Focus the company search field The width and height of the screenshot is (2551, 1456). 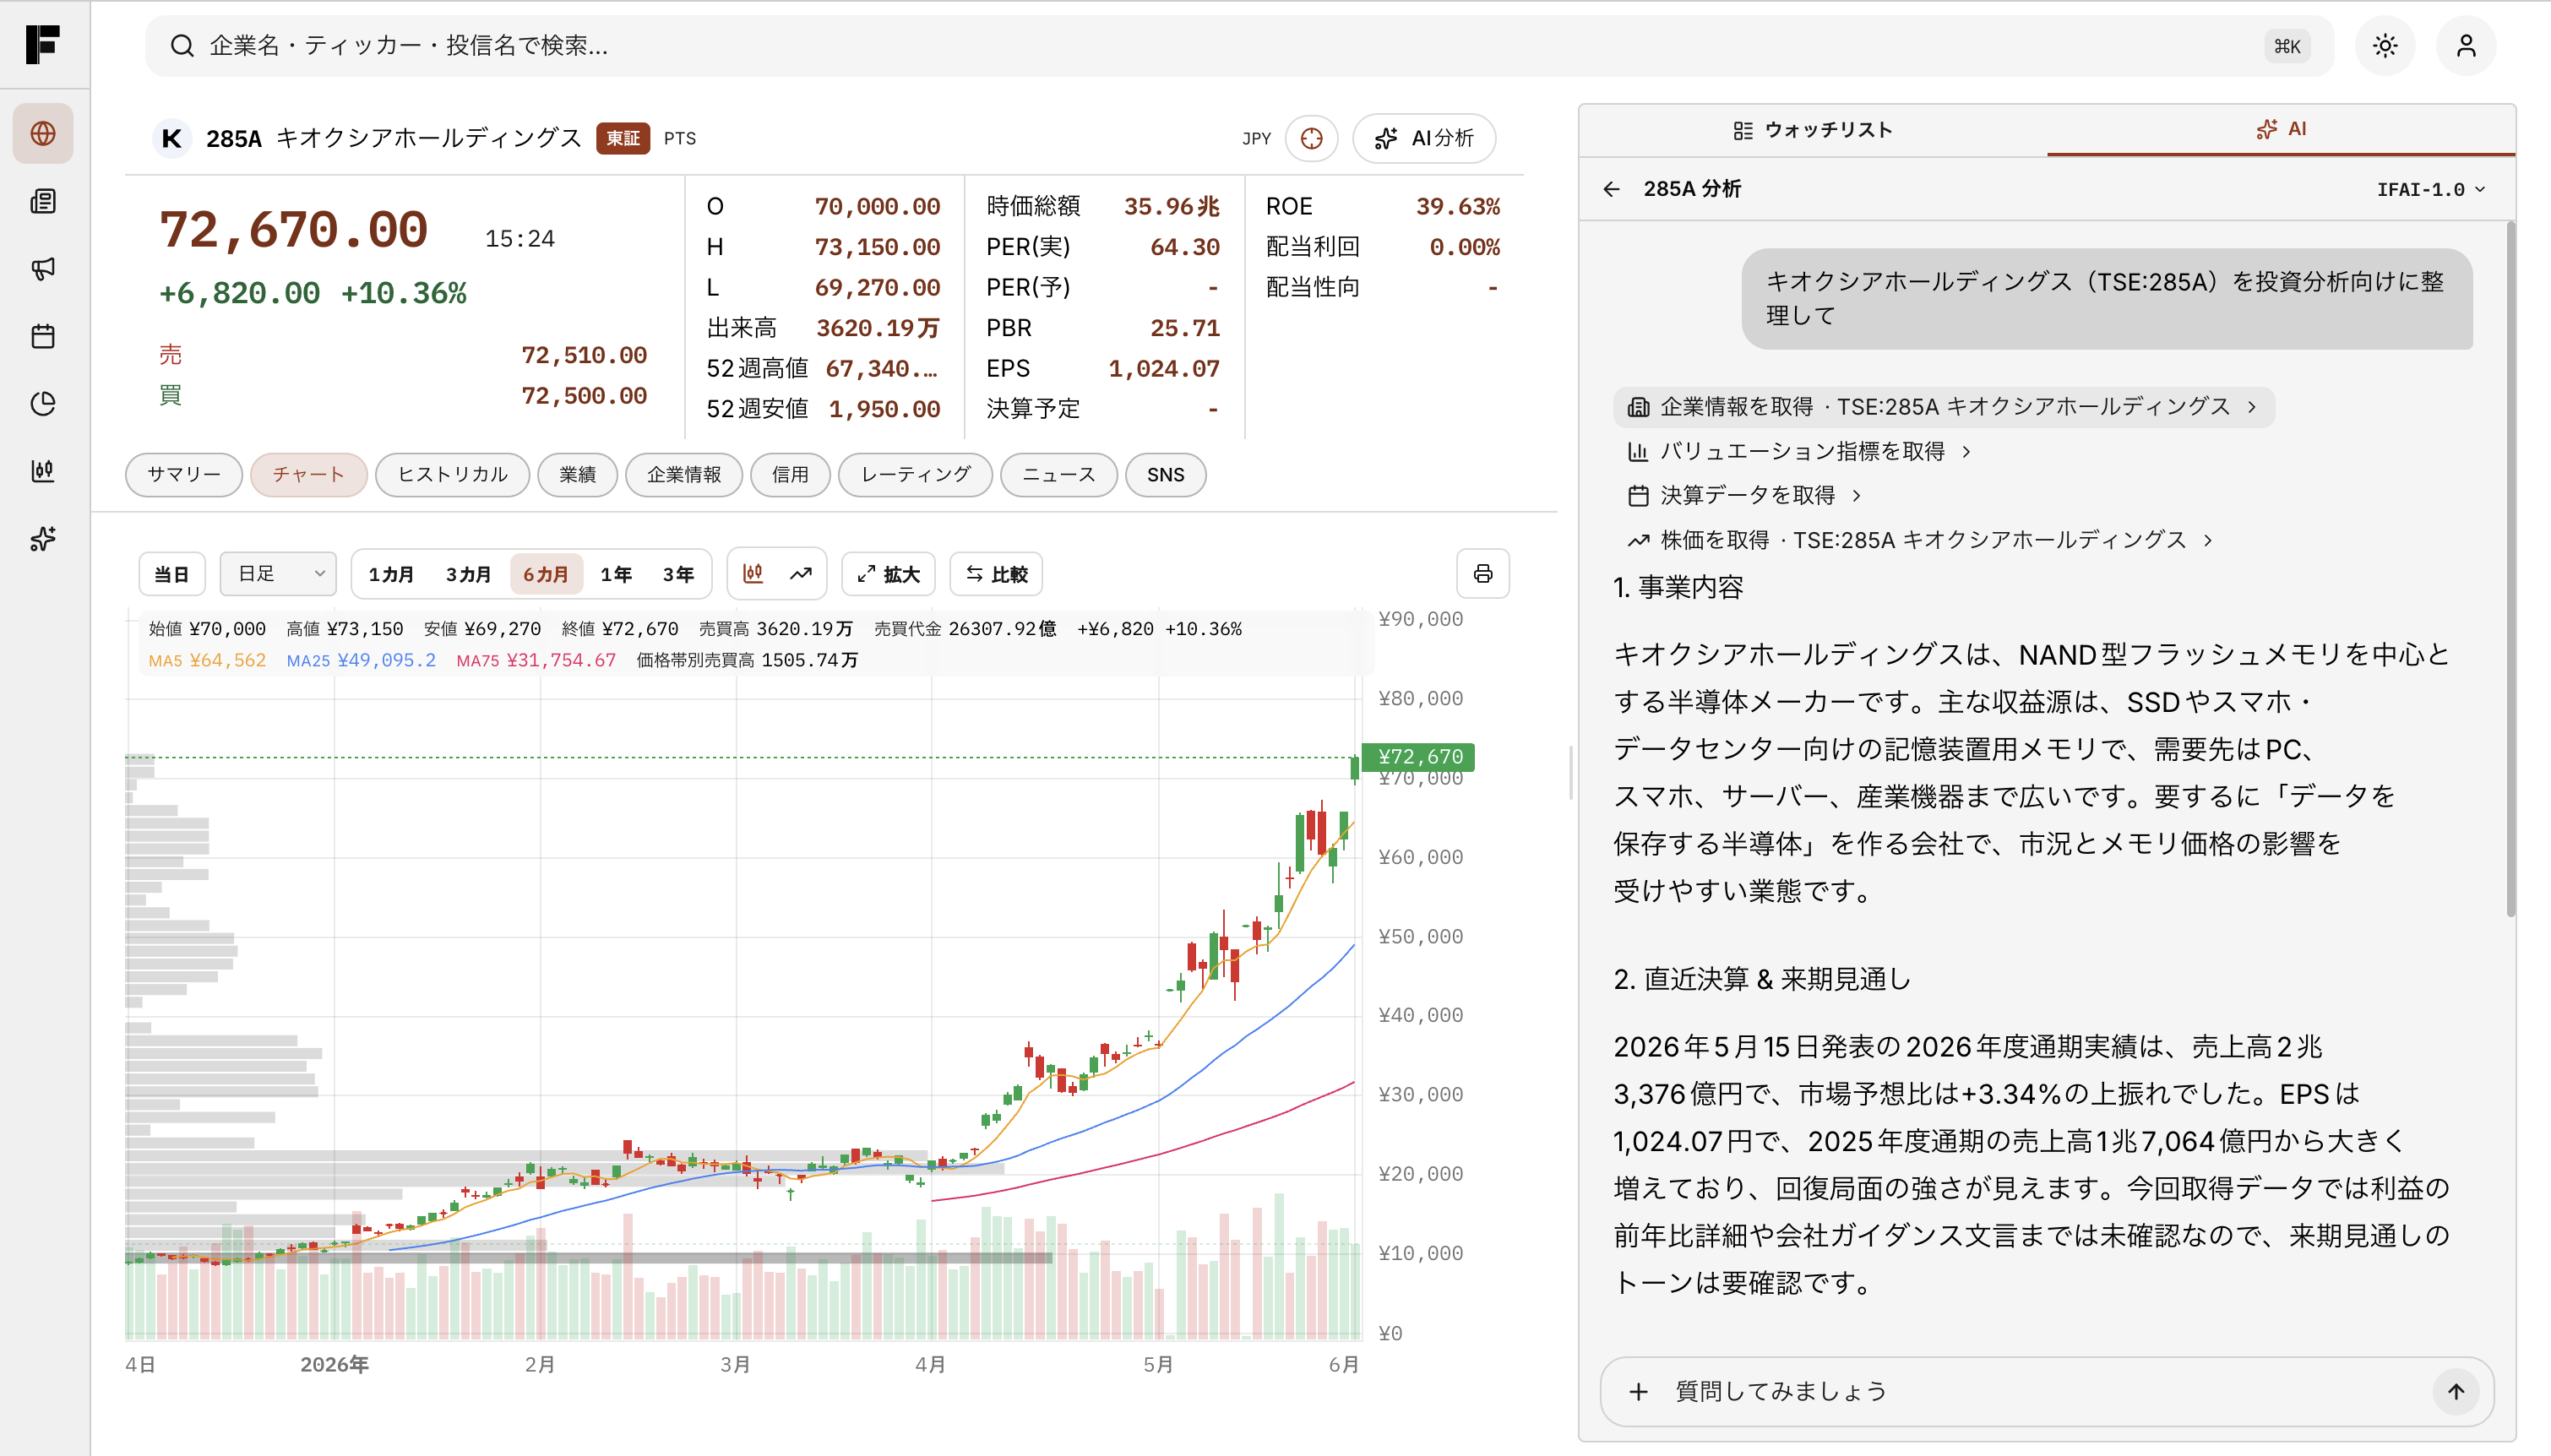coord(1239,46)
